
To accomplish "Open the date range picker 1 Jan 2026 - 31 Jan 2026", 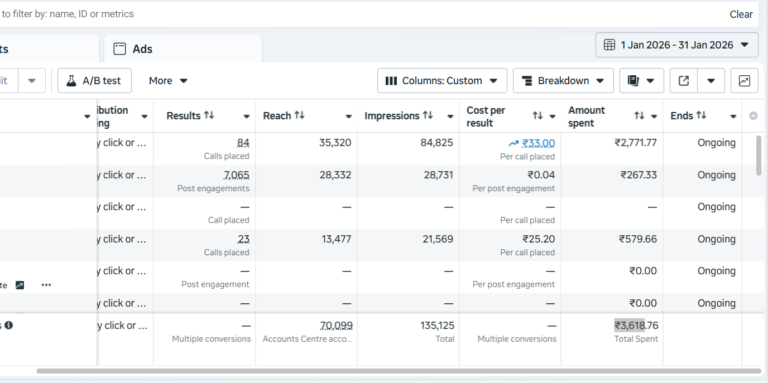I will (x=676, y=45).
